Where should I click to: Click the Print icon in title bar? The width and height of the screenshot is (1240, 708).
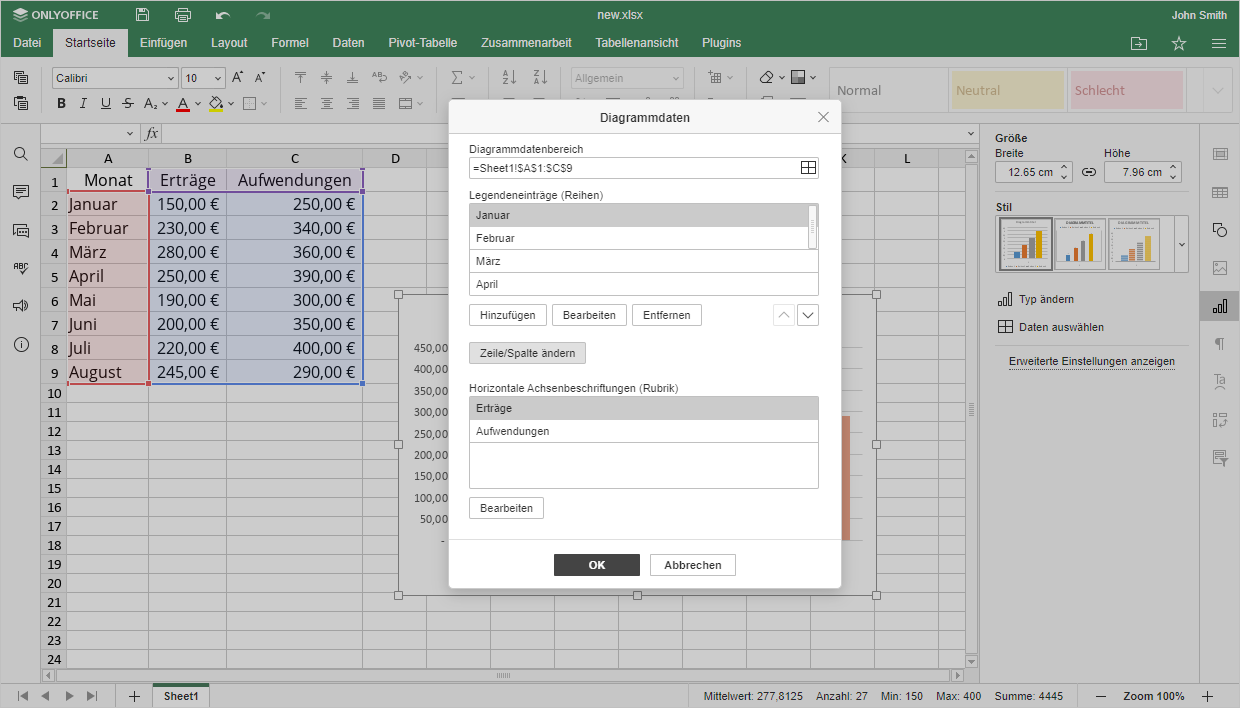click(x=183, y=15)
